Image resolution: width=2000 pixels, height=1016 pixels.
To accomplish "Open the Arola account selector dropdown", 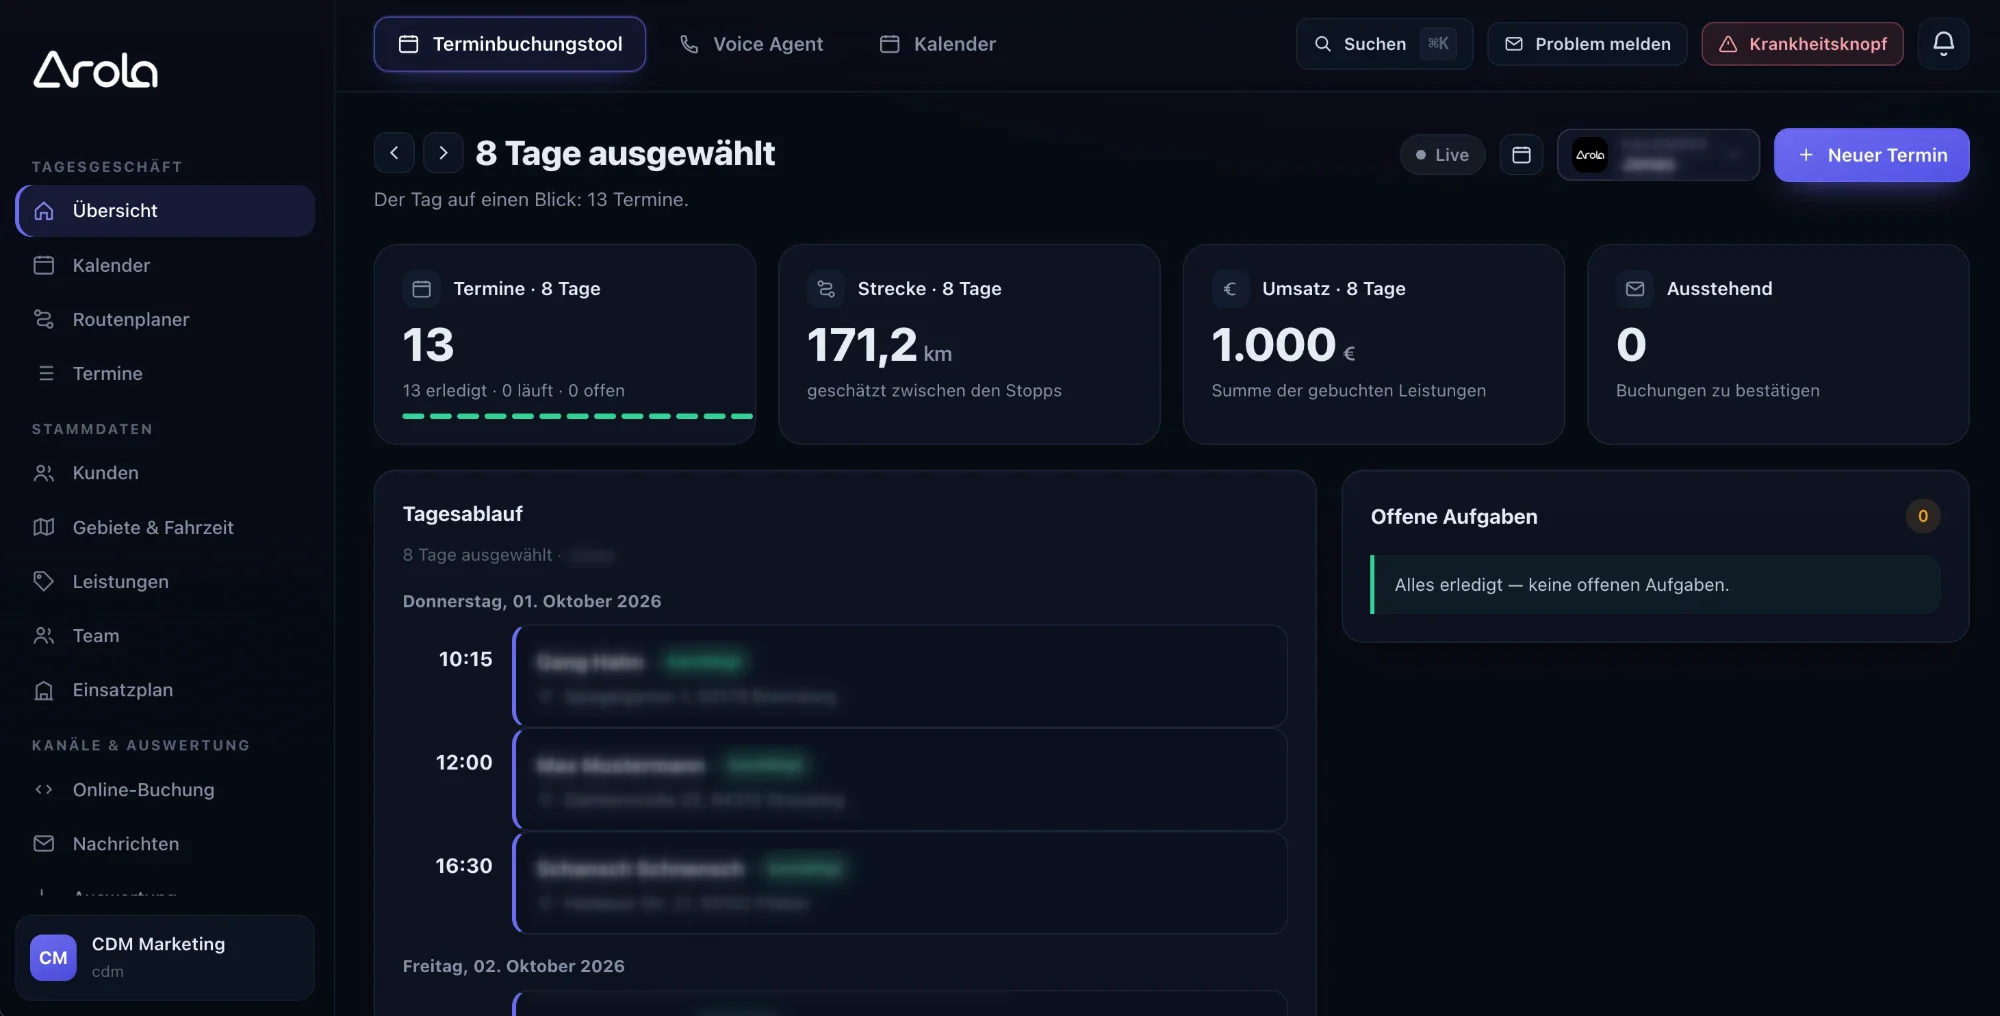I will click(x=1658, y=155).
